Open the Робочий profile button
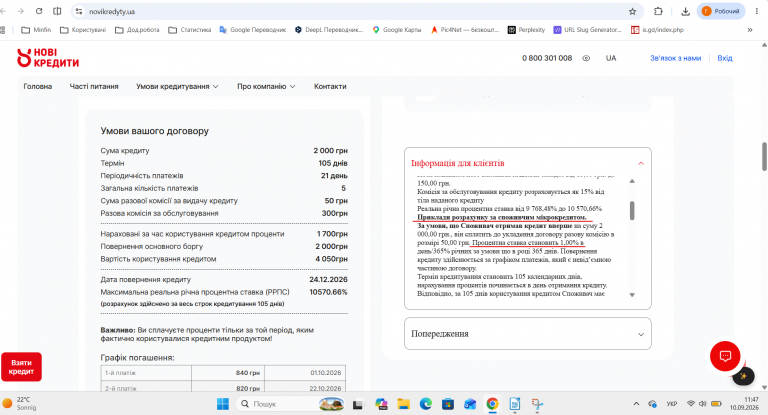The width and height of the screenshot is (768, 415). 720,11
